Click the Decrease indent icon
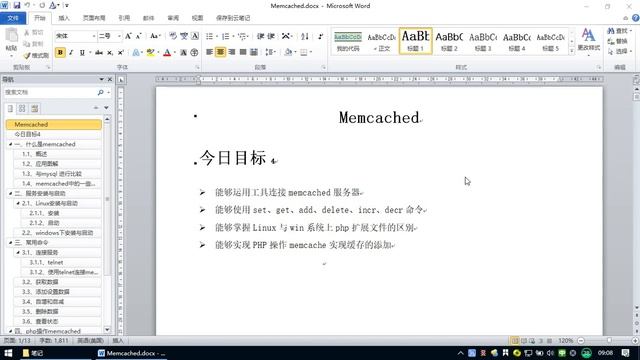This screenshot has height=360, width=640. pos(260,36)
